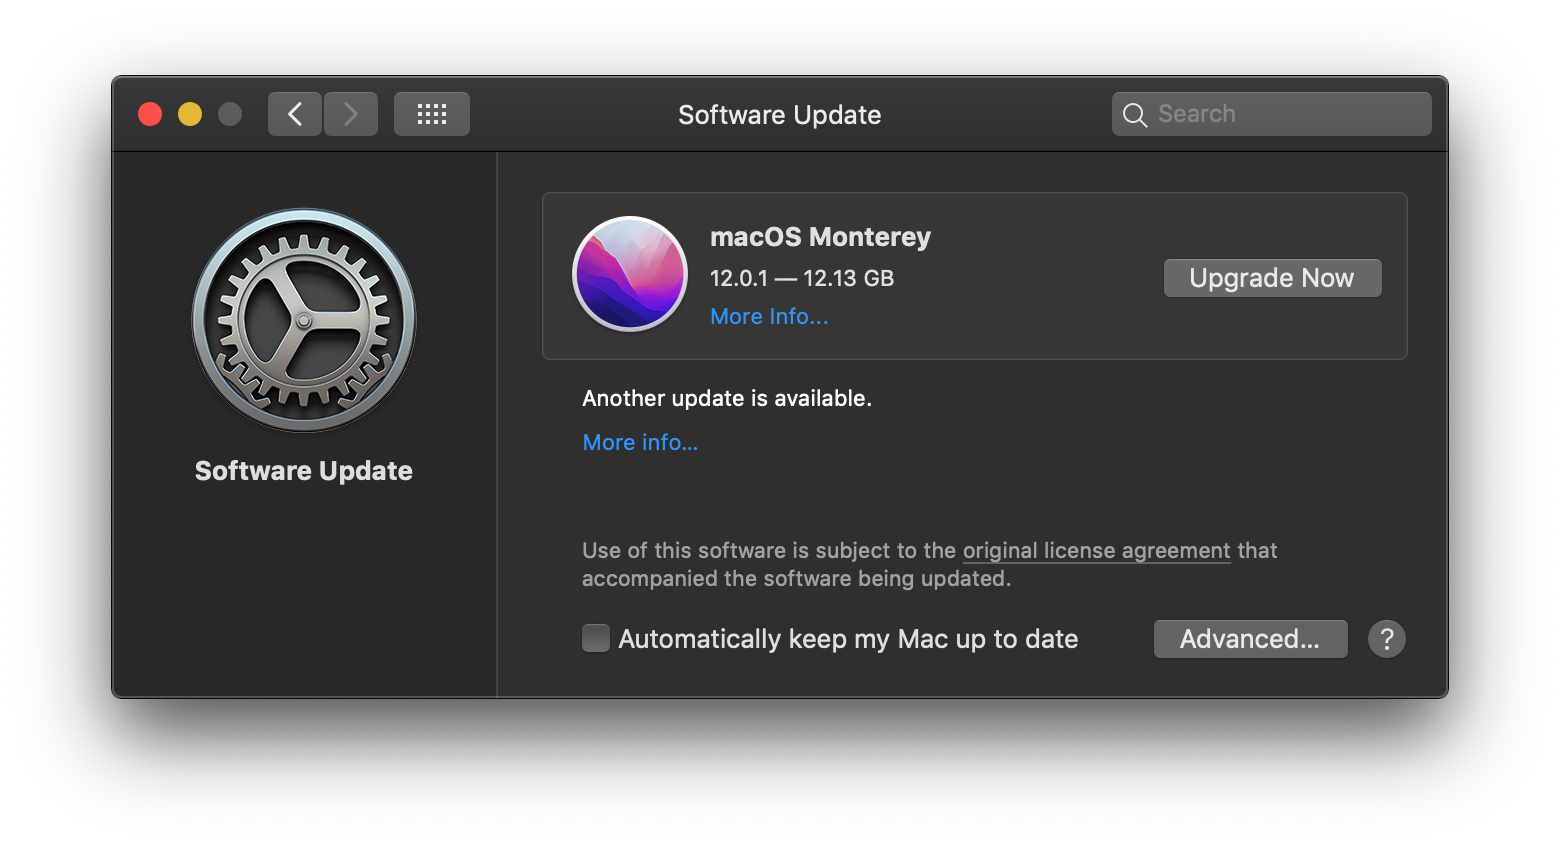Open Advanced... settings

point(1250,639)
